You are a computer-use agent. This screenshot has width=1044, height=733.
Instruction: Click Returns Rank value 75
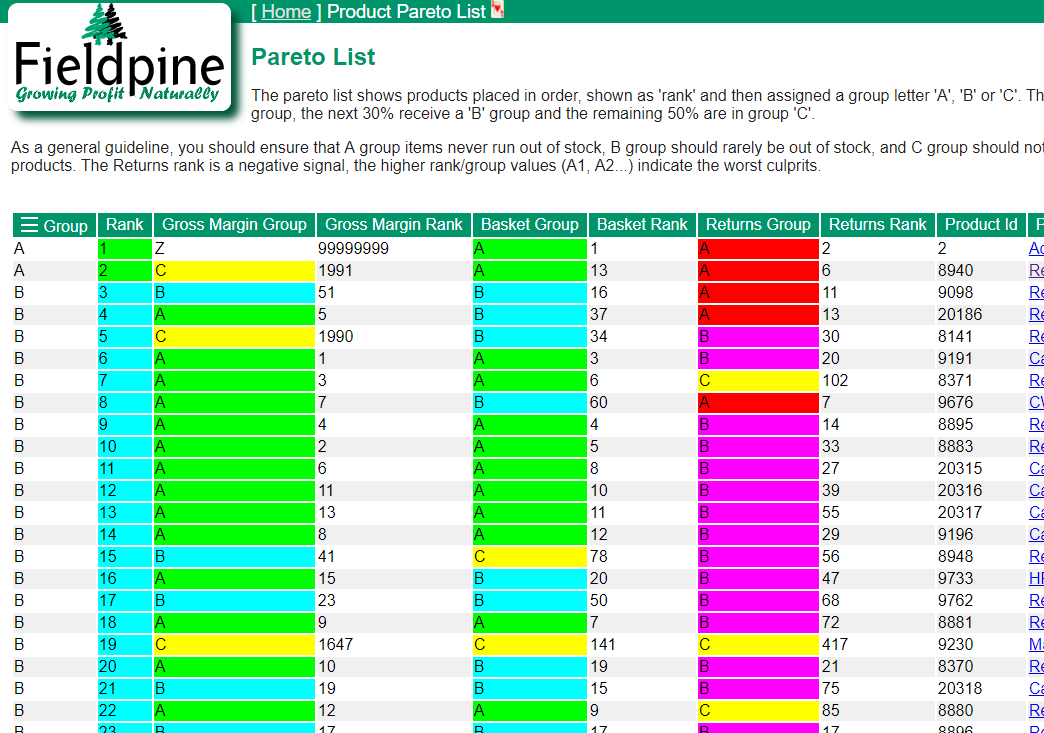[x=830, y=688]
